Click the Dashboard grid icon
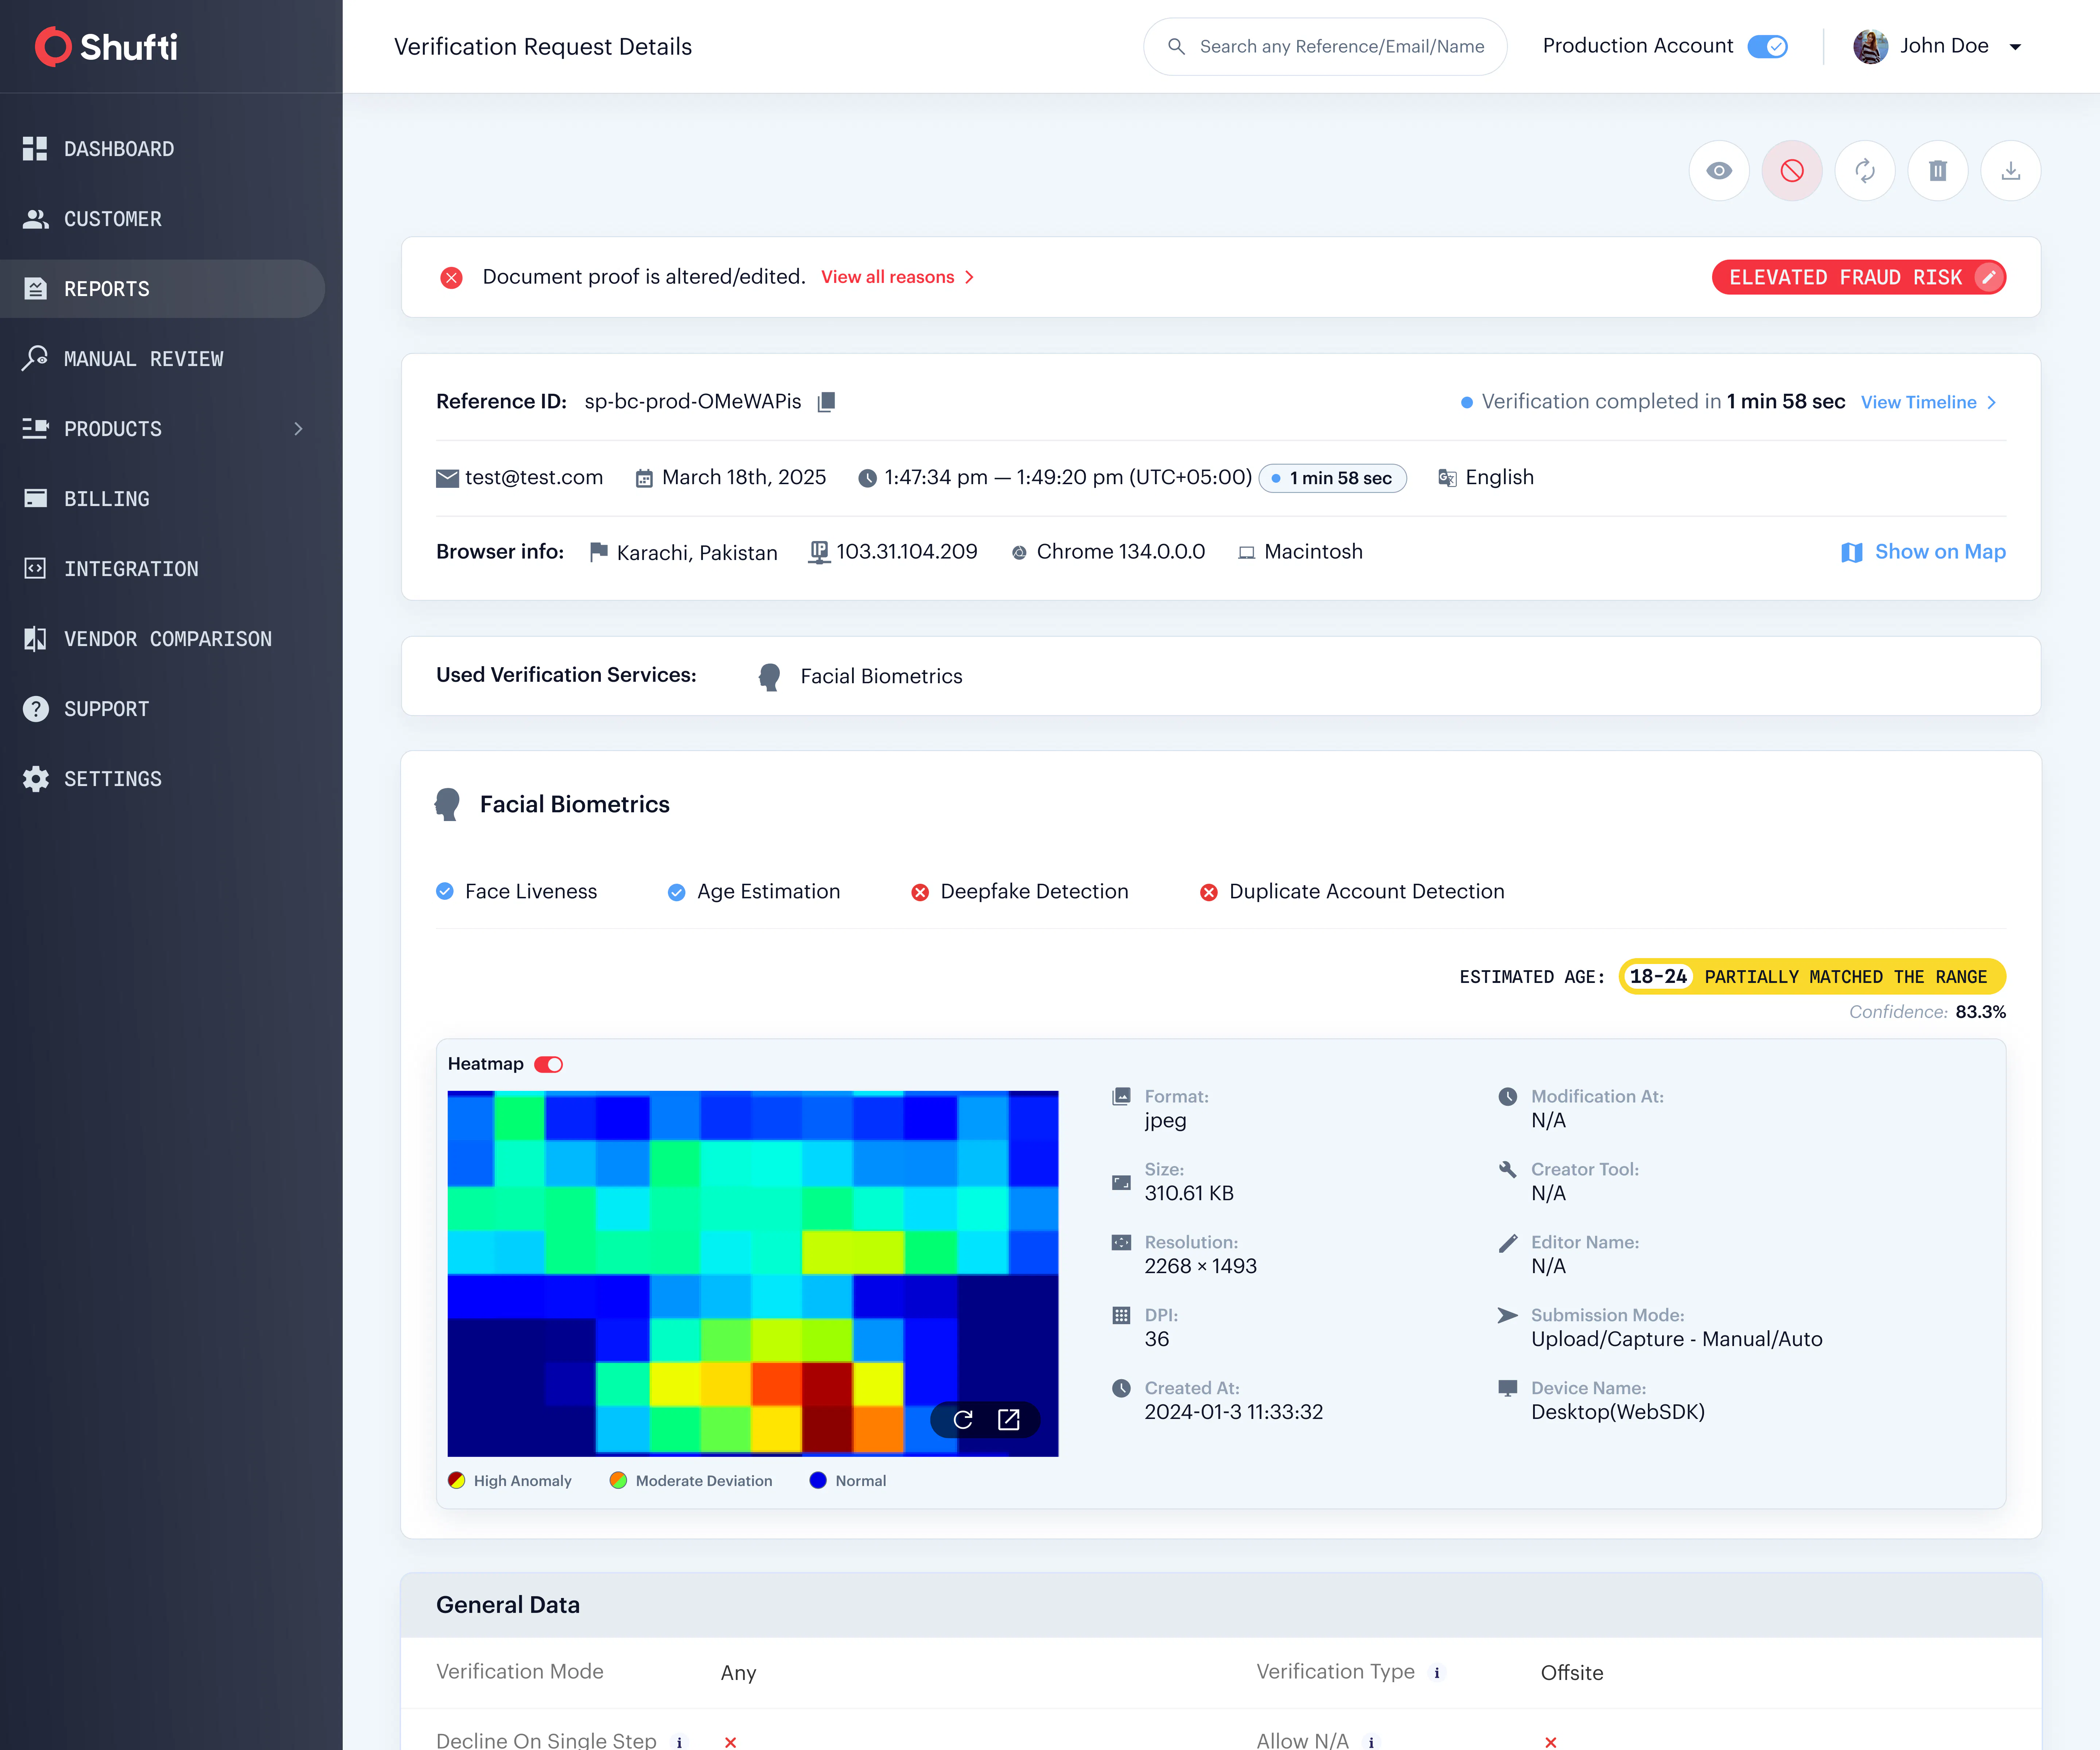 tap(35, 149)
